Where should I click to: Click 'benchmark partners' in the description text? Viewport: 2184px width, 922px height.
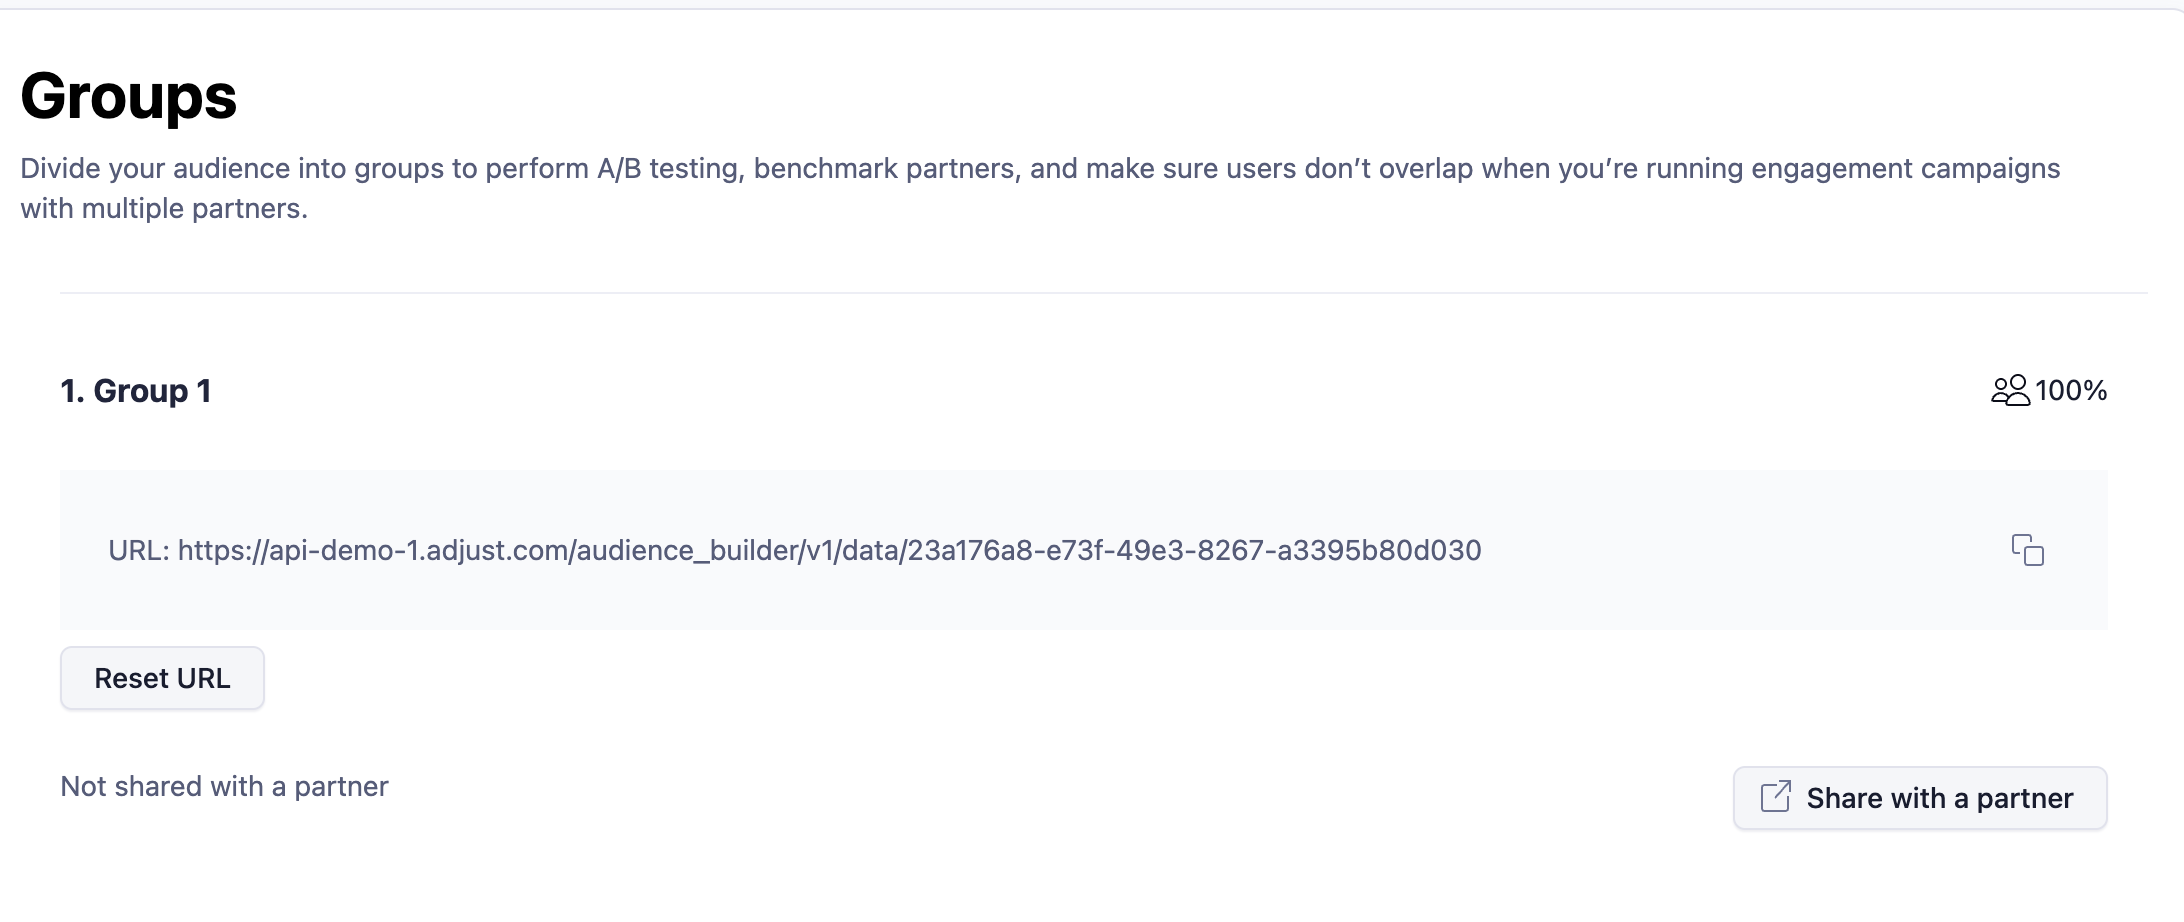886,168
